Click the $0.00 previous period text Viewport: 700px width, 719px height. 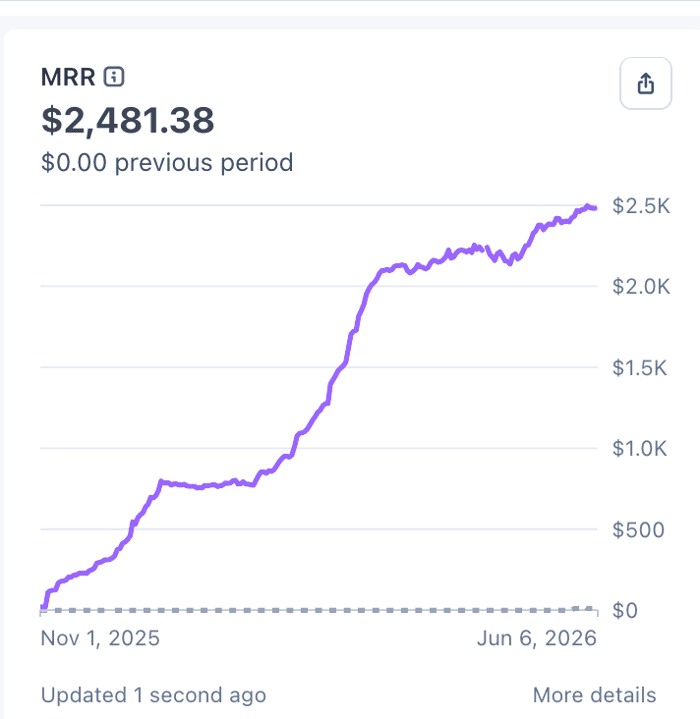(167, 162)
